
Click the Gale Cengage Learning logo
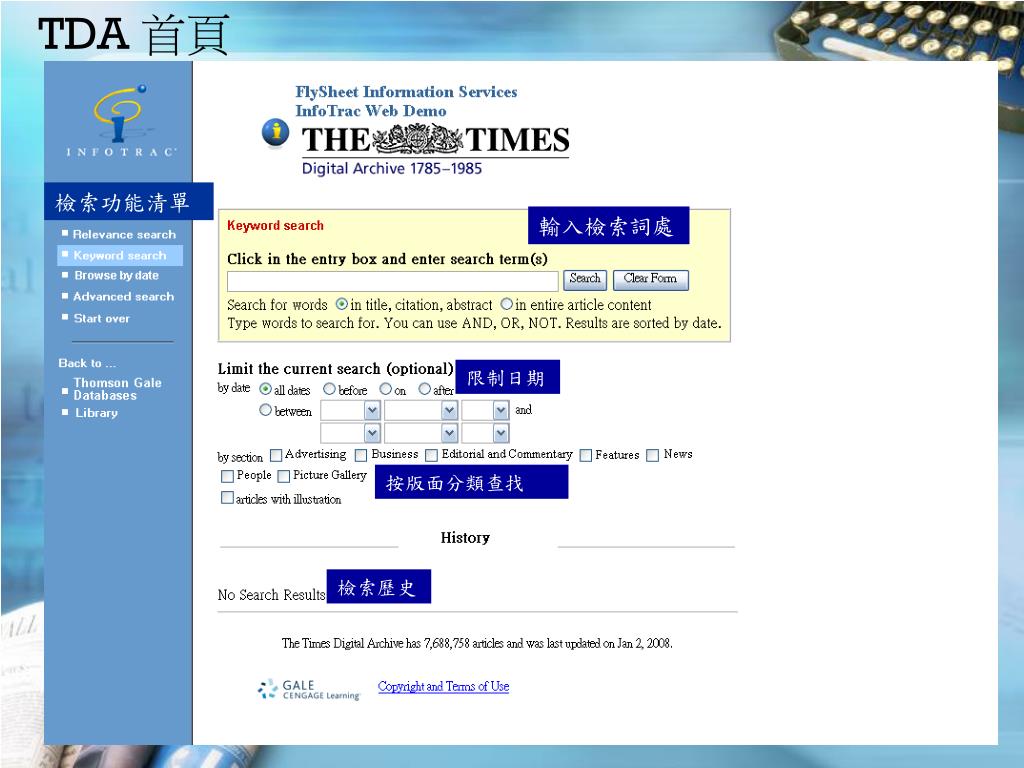point(308,690)
